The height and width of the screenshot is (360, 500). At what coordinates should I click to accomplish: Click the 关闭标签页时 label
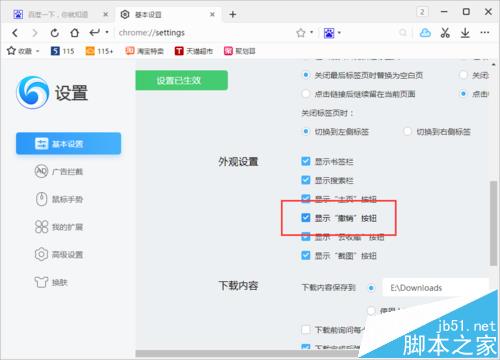[x=327, y=113]
